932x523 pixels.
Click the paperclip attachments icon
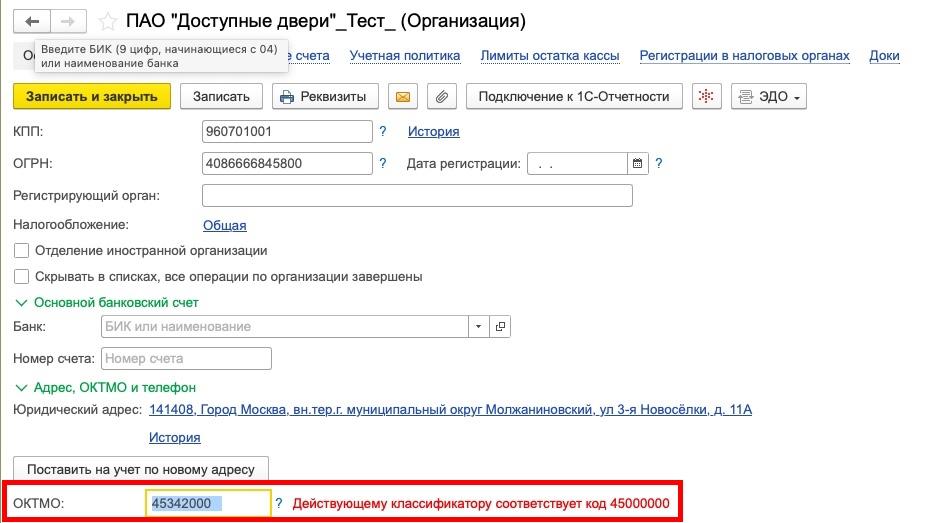(x=441, y=97)
